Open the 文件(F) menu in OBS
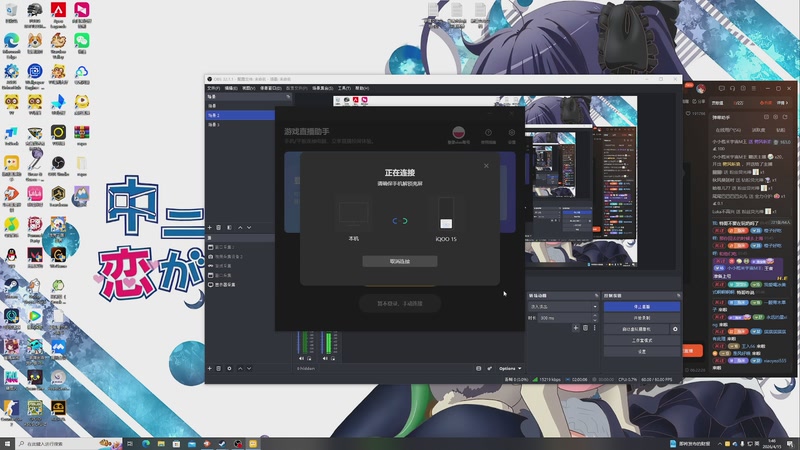800x450 pixels. 213,88
